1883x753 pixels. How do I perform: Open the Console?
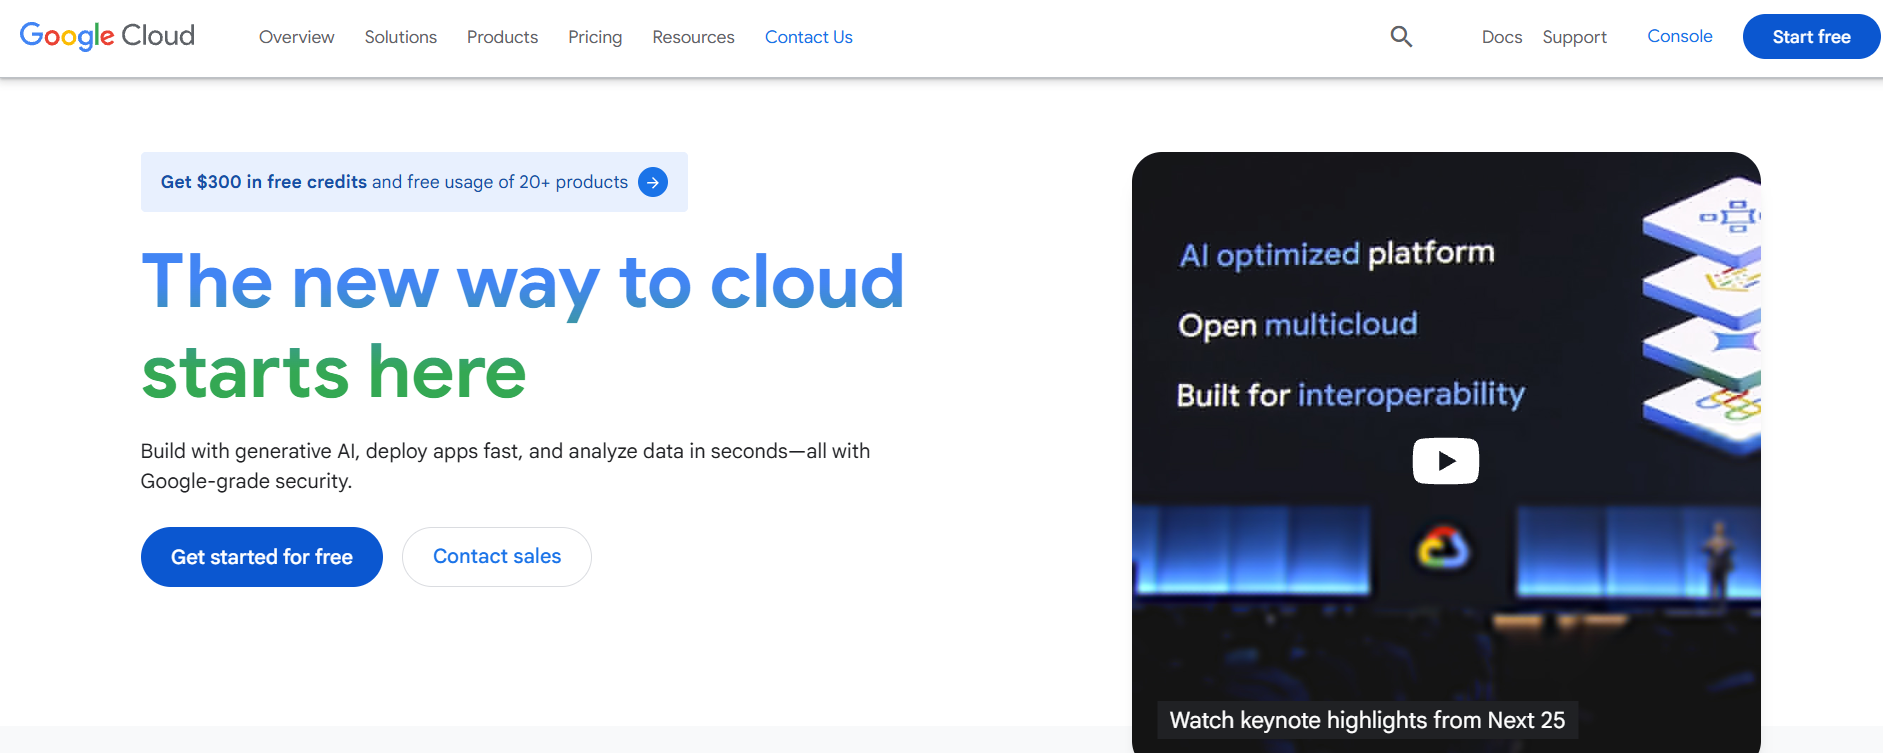click(1679, 36)
